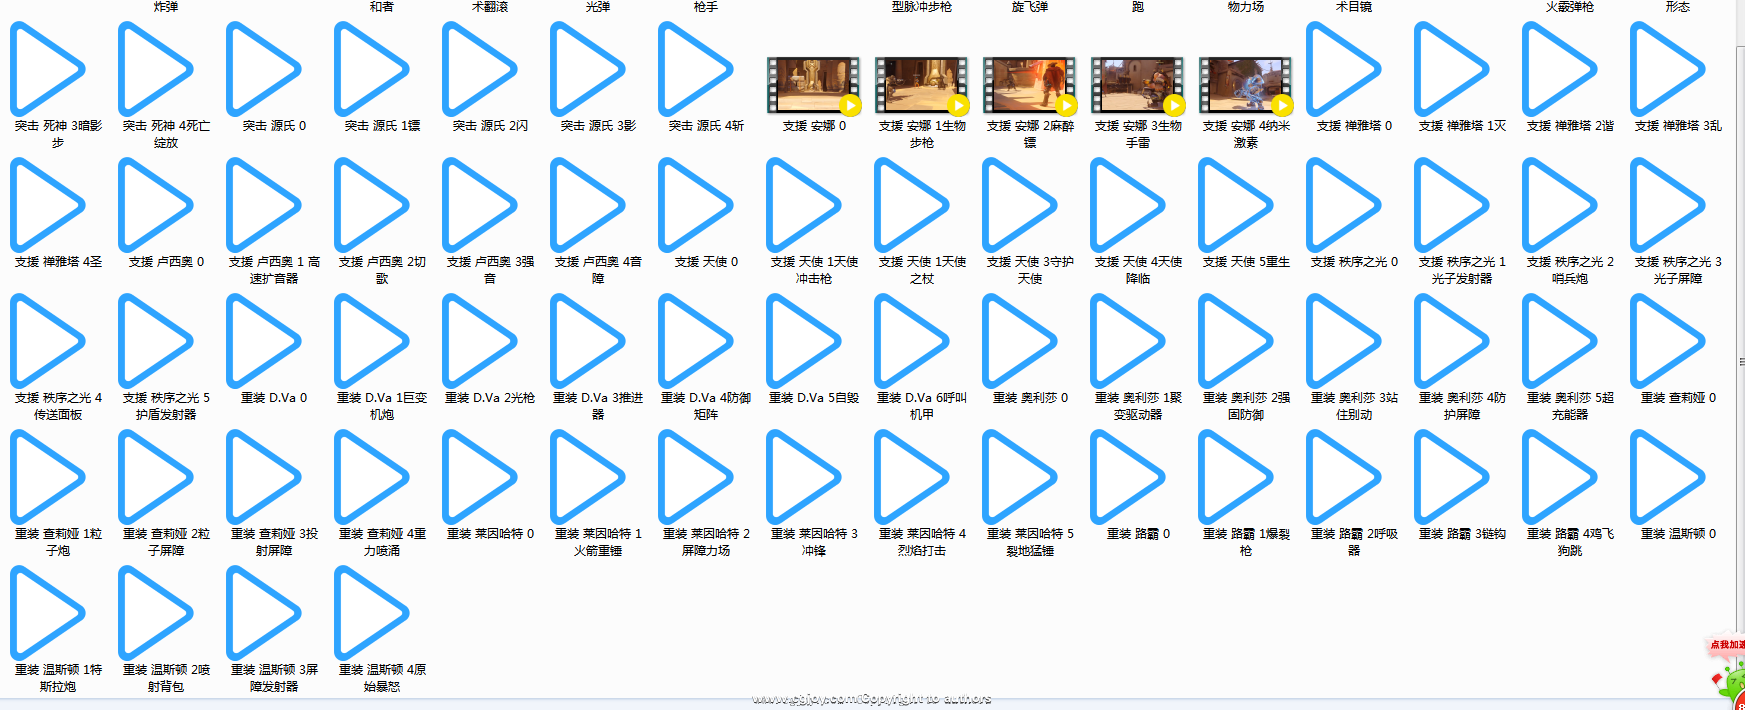Choose the 支援 禅雅塔 3乱 video file

(x=1668, y=69)
